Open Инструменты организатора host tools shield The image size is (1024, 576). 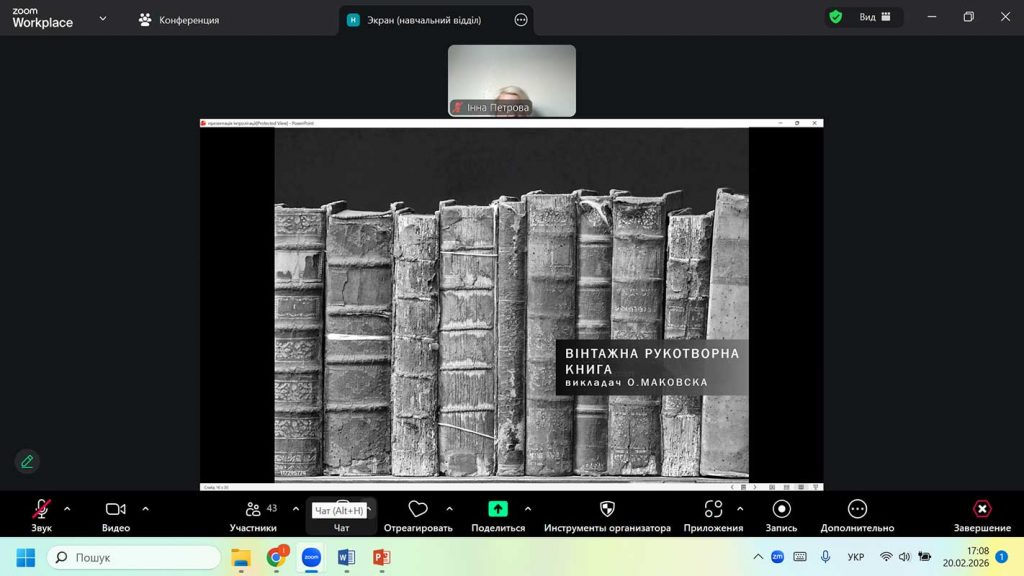click(607, 510)
